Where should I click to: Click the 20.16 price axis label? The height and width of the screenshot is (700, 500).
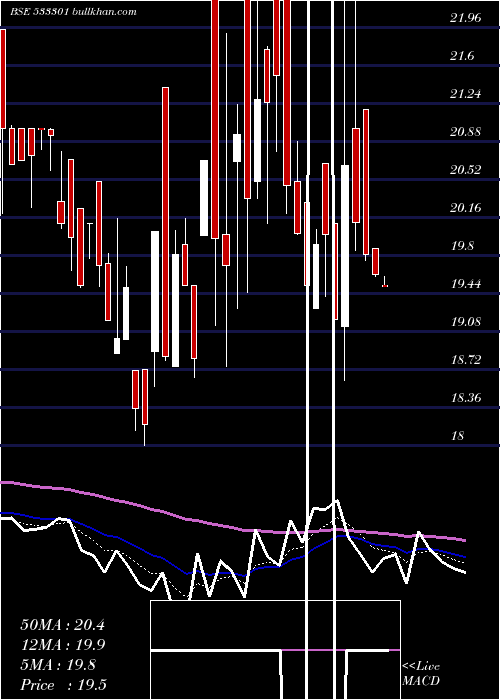pyautogui.click(x=466, y=208)
